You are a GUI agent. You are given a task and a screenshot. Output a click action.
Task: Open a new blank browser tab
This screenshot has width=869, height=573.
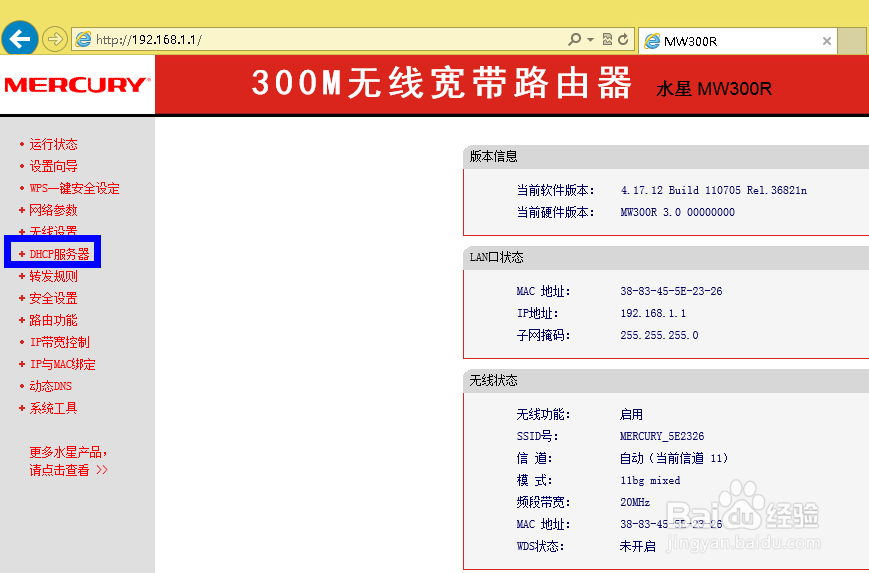coord(852,41)
